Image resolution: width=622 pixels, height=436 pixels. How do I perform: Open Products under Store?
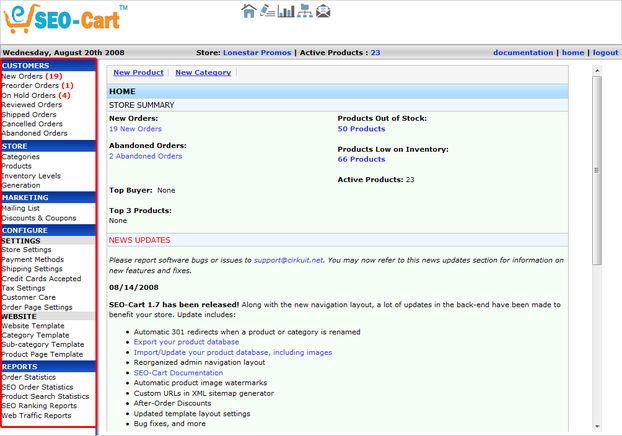[17, 166]
